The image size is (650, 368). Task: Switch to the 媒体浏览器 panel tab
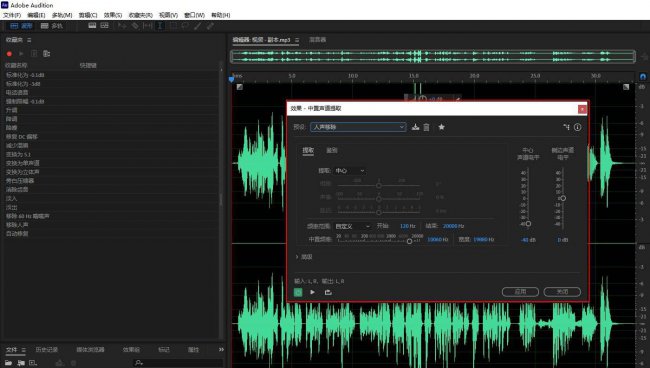(90, 350)
